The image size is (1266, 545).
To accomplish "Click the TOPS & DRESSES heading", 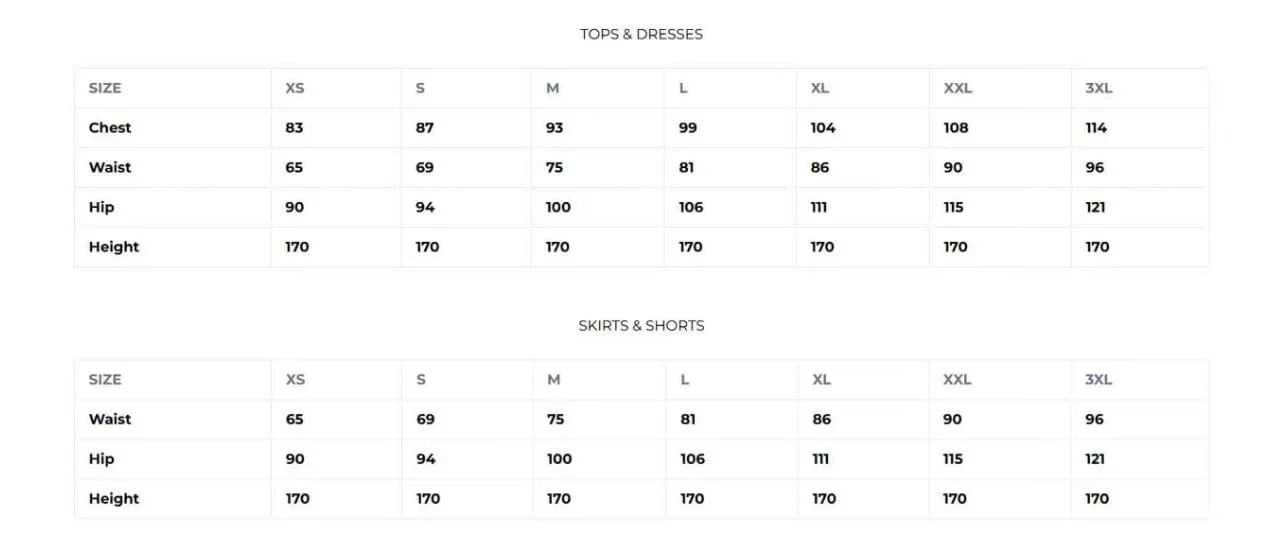I will click(641, 34).
